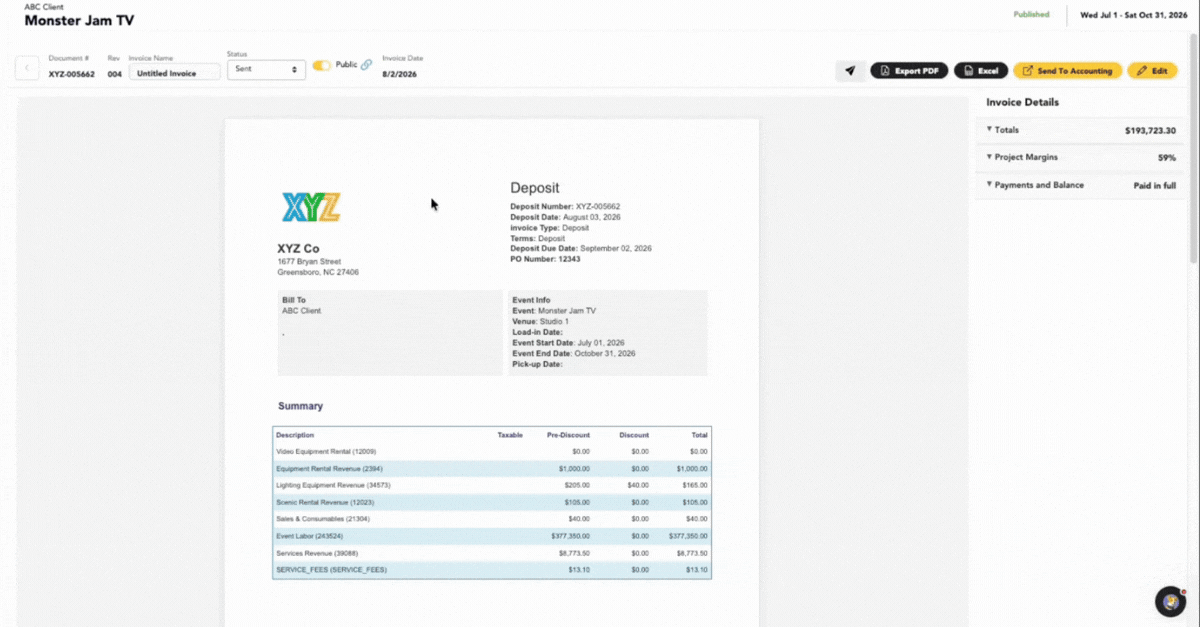The height and width of the screenshot is (627, 1200).
Task: Export the invoice as PDF
Action: 908,71
